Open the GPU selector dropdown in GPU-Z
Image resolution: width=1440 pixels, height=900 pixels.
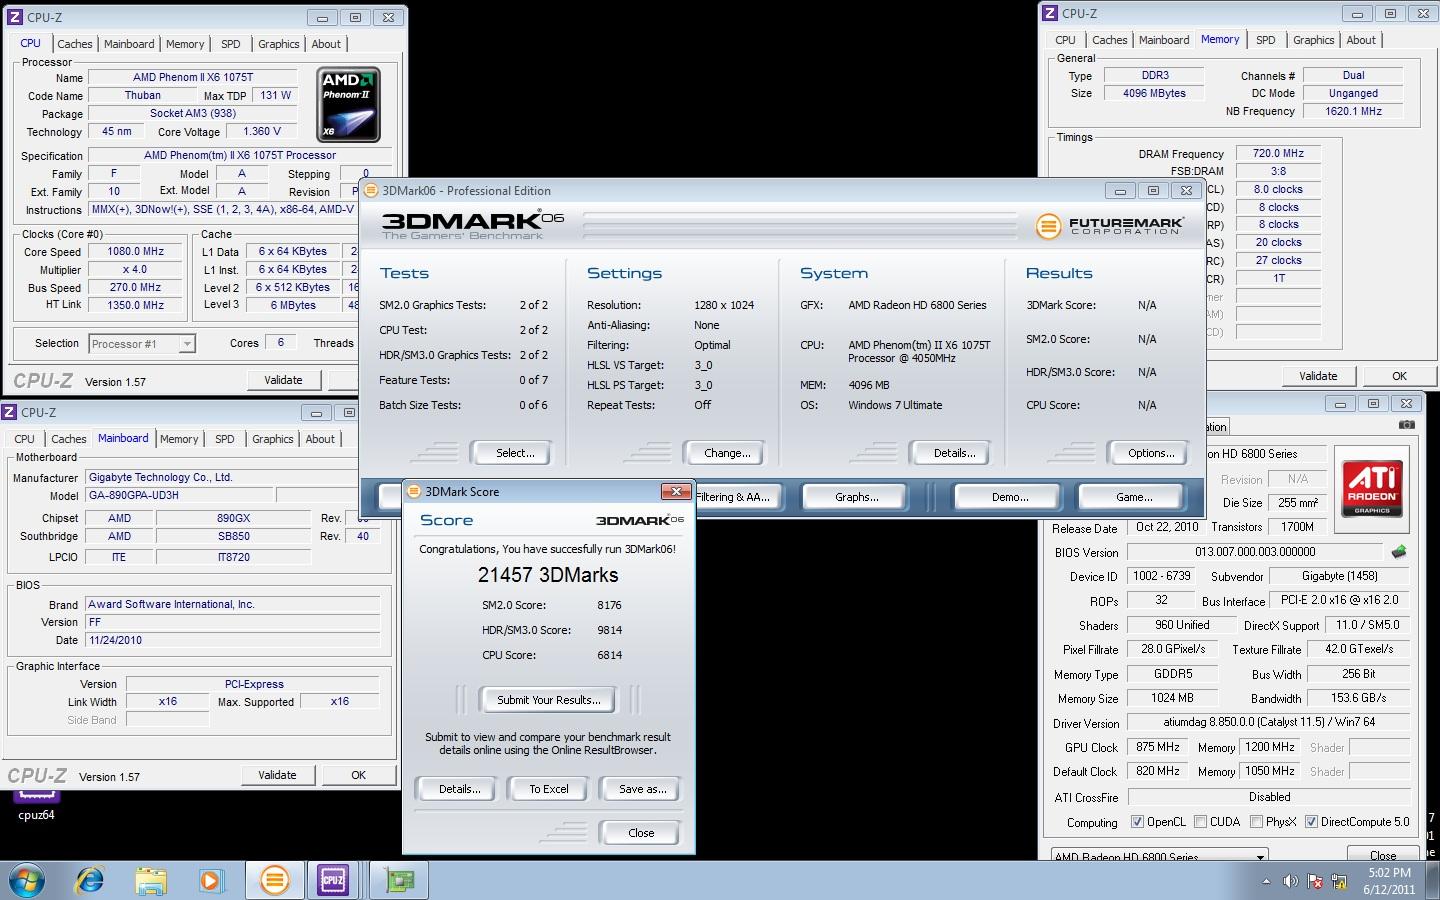1261,857
